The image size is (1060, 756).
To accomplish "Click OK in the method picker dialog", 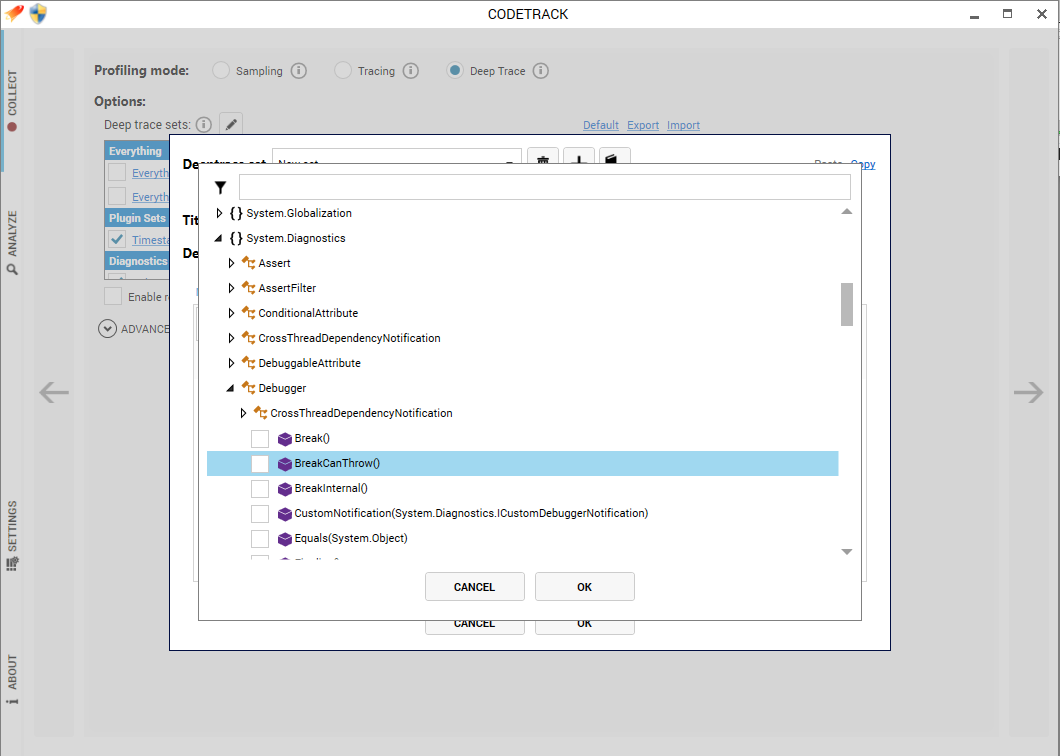I will [585, 587].
